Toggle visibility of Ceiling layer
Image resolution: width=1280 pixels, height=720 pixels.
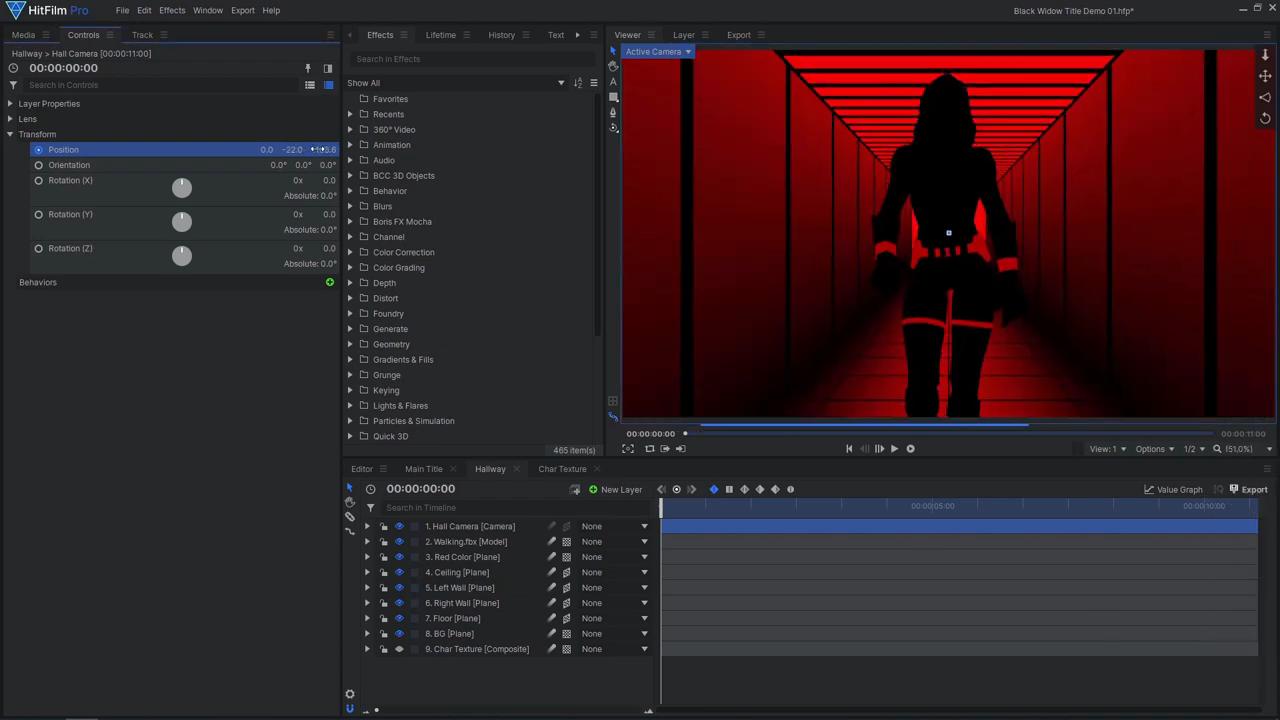(x=399, y=573)
